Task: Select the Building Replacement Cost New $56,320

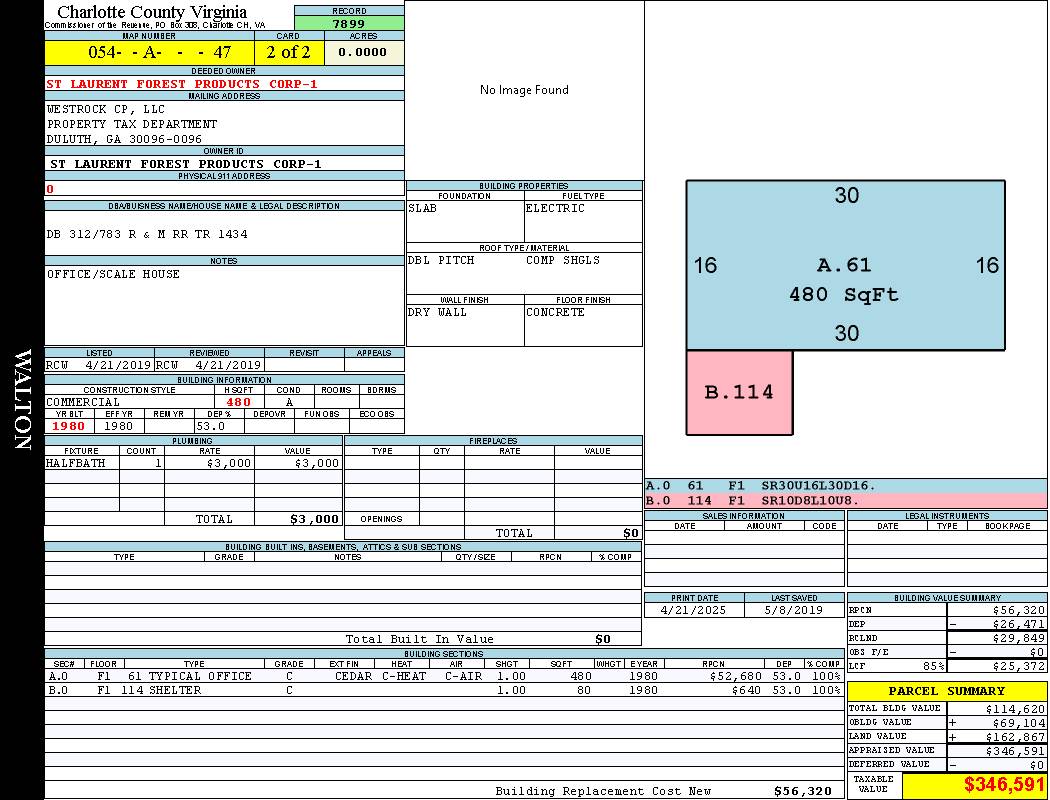Action: coord(802,791)
